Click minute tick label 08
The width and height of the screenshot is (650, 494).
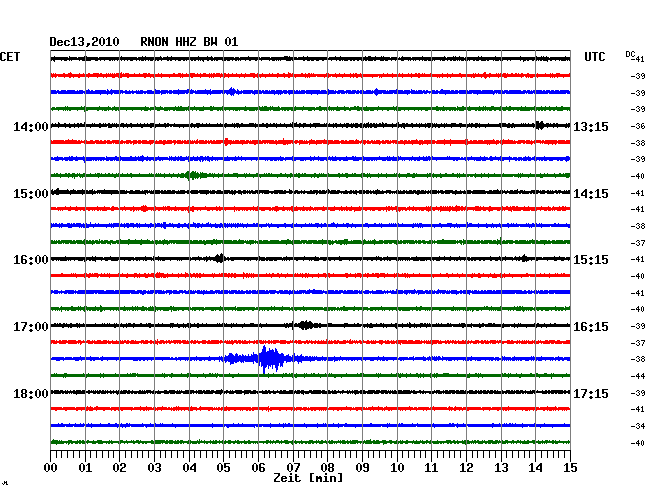point(327,468)
